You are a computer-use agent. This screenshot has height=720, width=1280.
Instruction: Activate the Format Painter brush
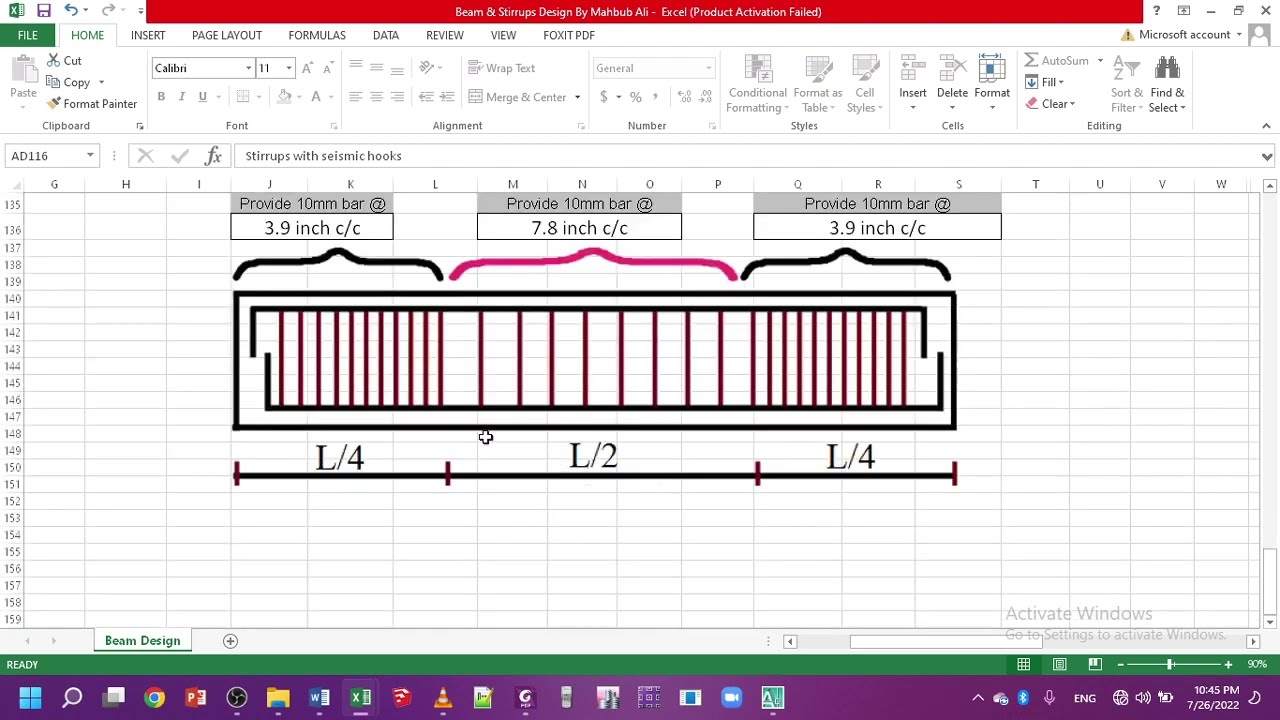(92, 104)
